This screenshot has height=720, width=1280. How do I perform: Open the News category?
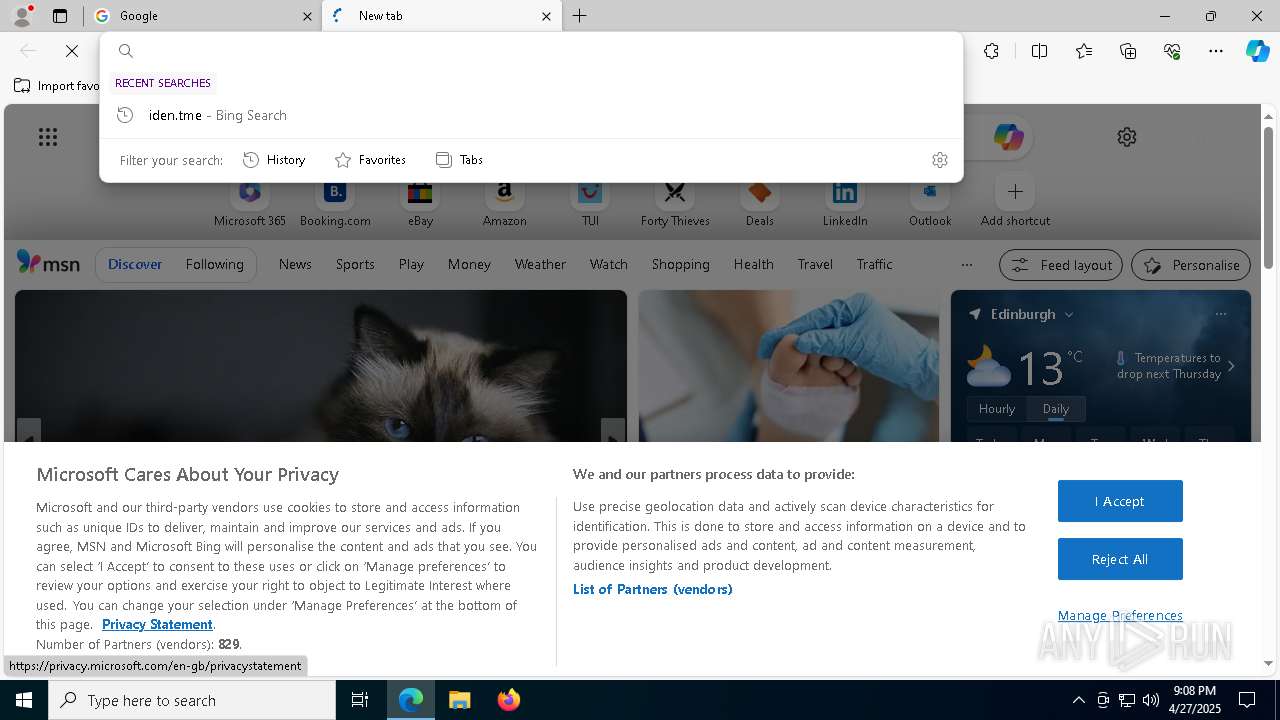coord(295,264)
